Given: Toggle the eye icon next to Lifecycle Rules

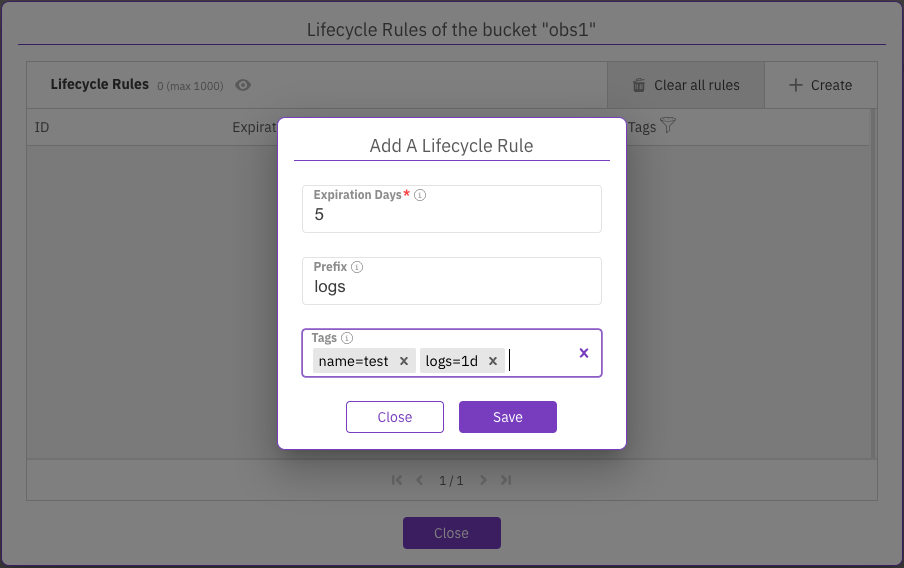Looking at the screenshot, I should (243, 85).
